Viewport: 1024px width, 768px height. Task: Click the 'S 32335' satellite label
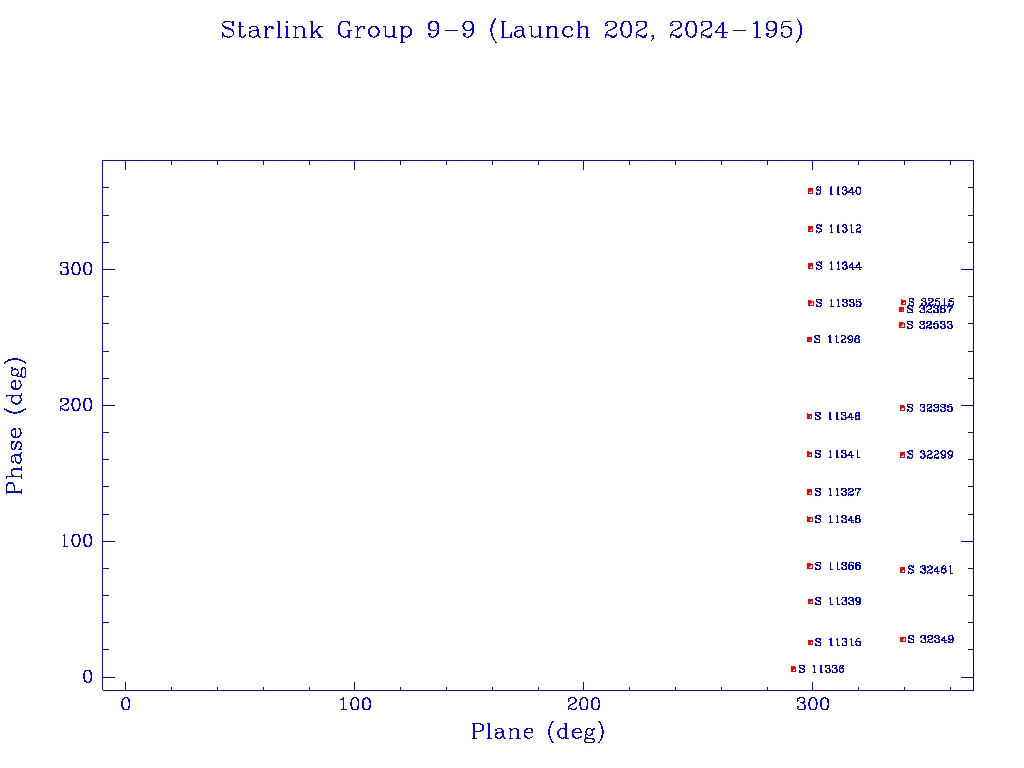[x=929, y=408]
